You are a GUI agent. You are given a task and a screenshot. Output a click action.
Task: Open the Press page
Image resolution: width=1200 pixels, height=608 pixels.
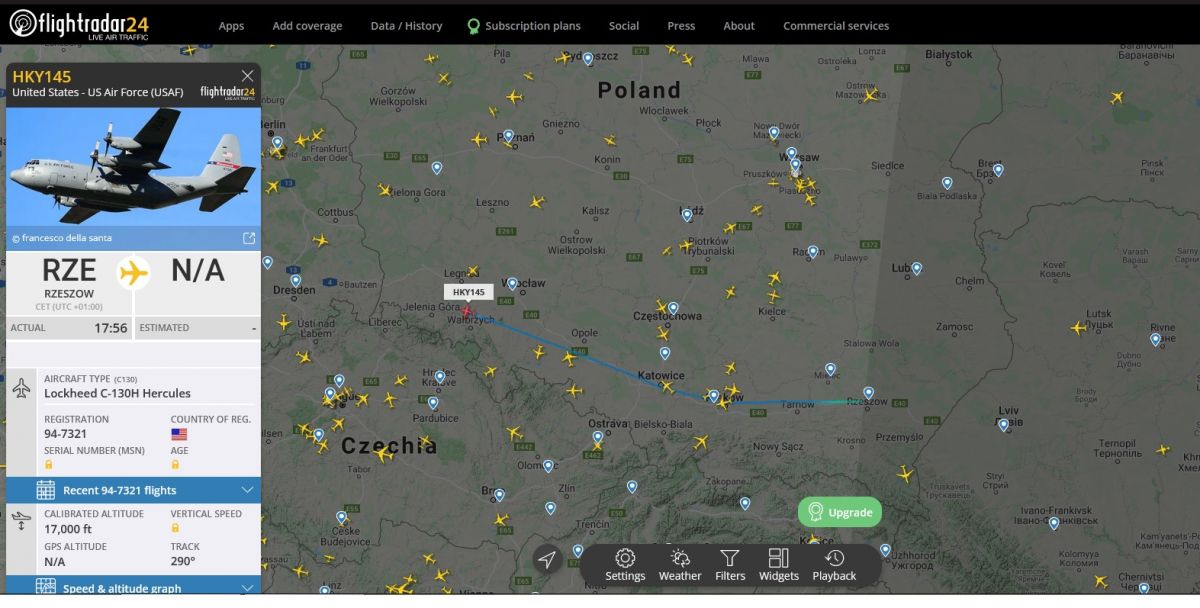681,26
